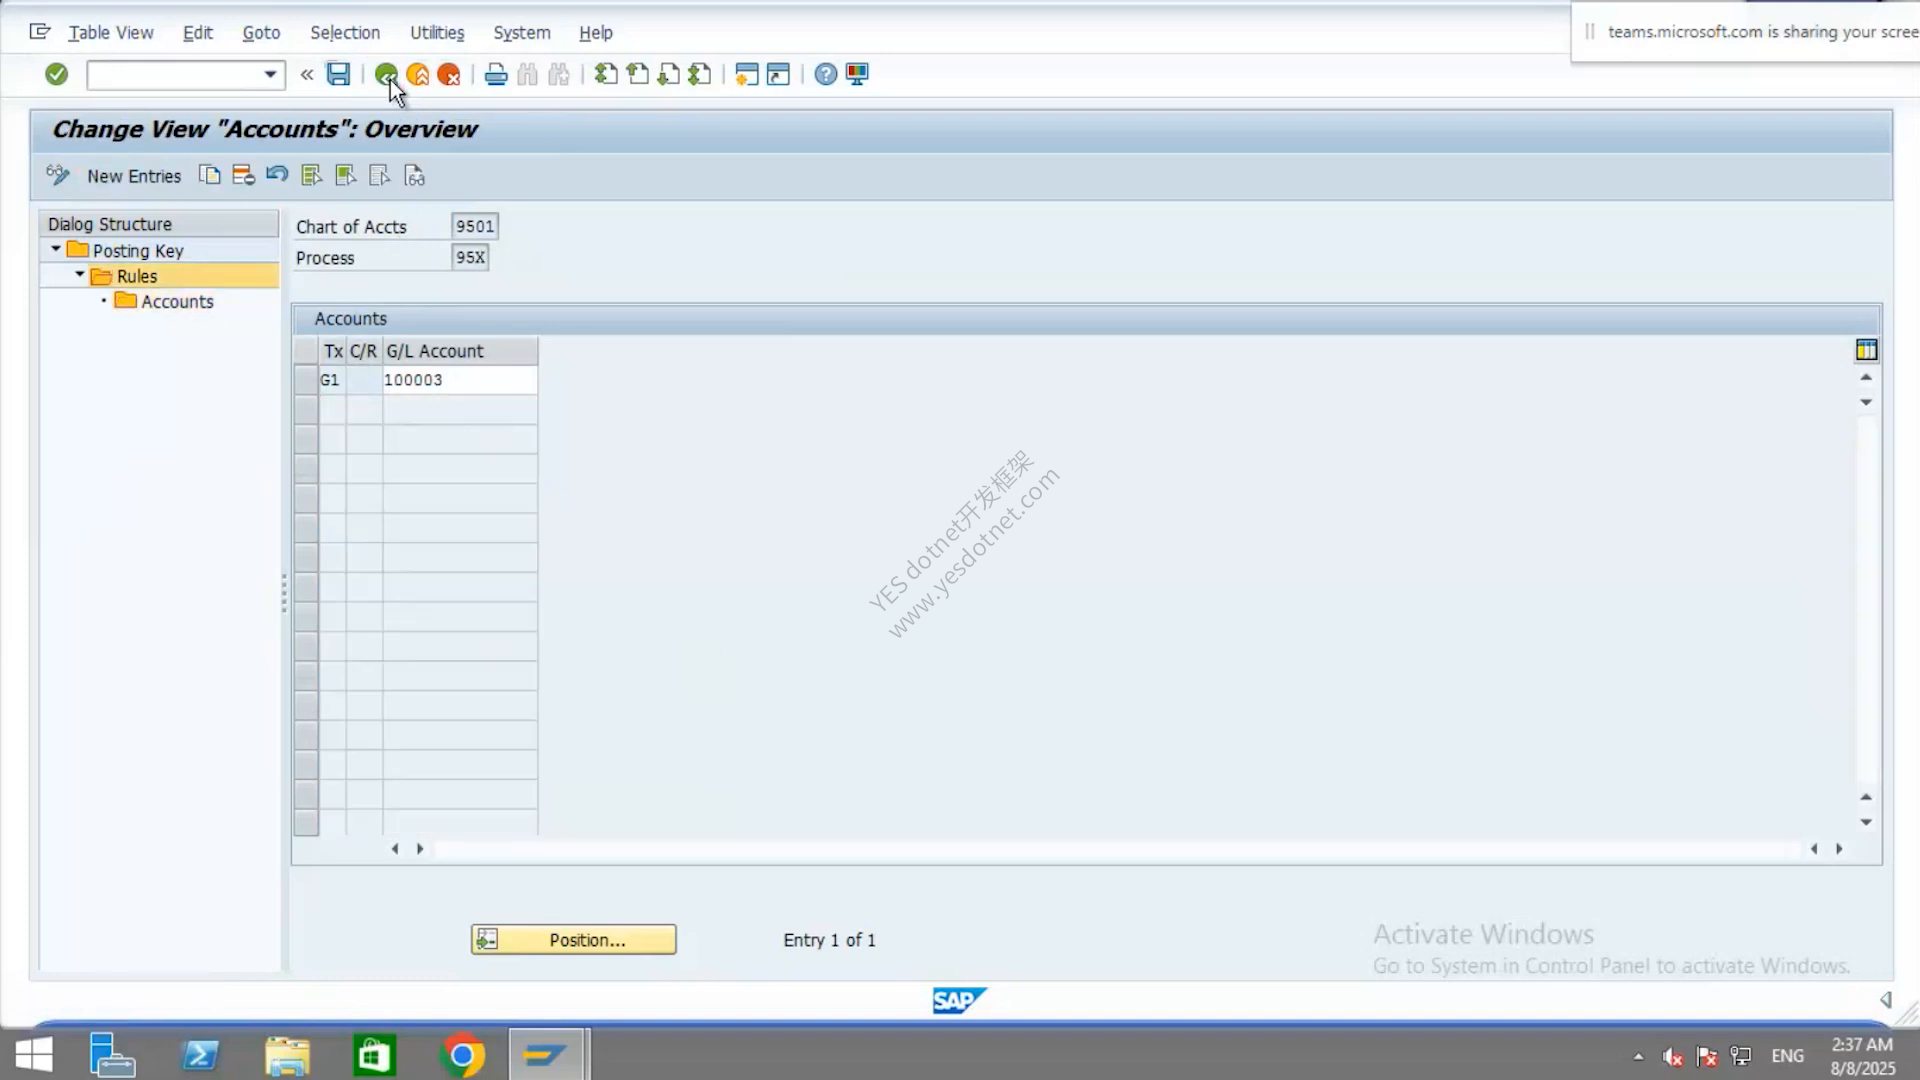Viewport: 1920px width, 1080px height.
Task: Open the Utilities menu
Action: coord(437,32)
